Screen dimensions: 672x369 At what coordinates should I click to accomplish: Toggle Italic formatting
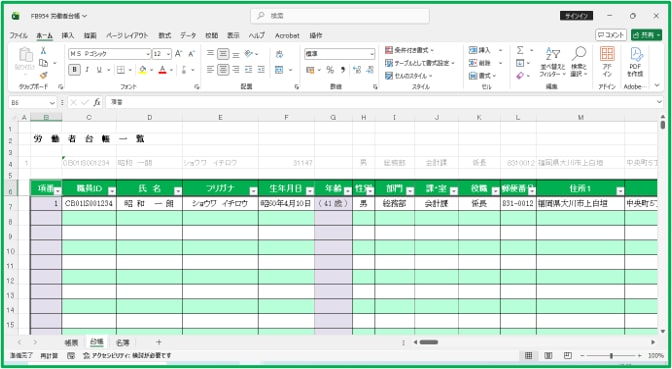point(87,69)
